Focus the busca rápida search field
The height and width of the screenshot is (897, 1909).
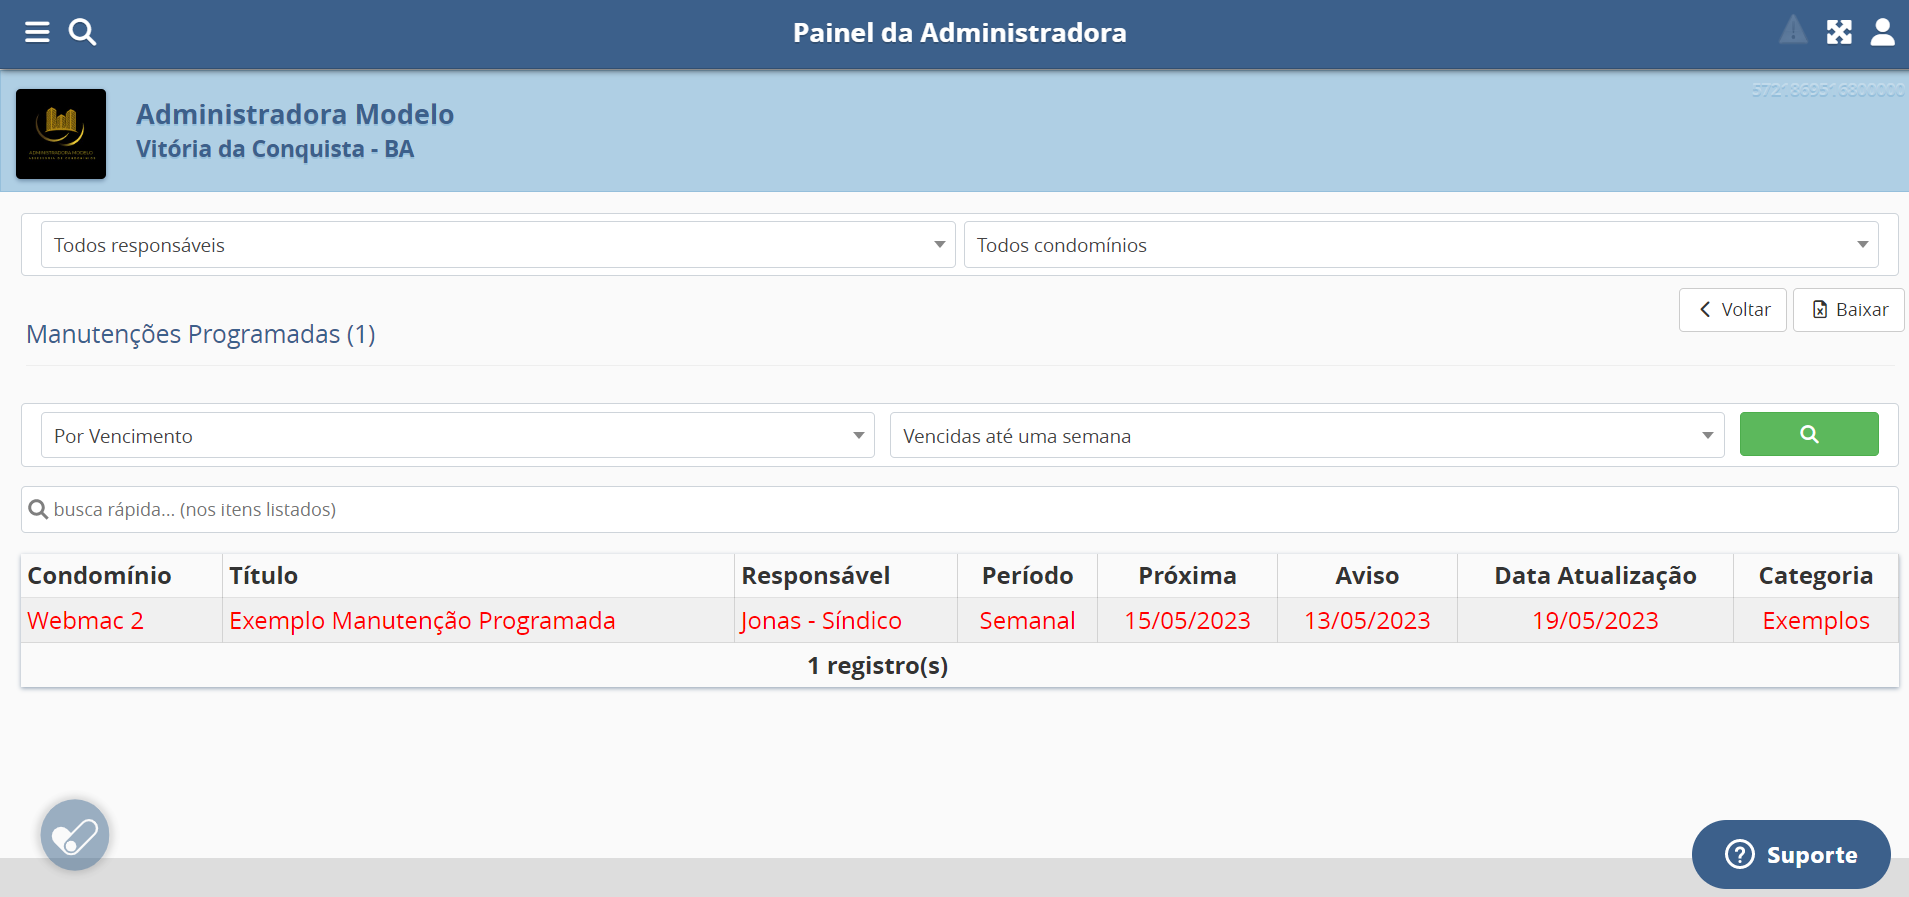(x=960, y=510)
